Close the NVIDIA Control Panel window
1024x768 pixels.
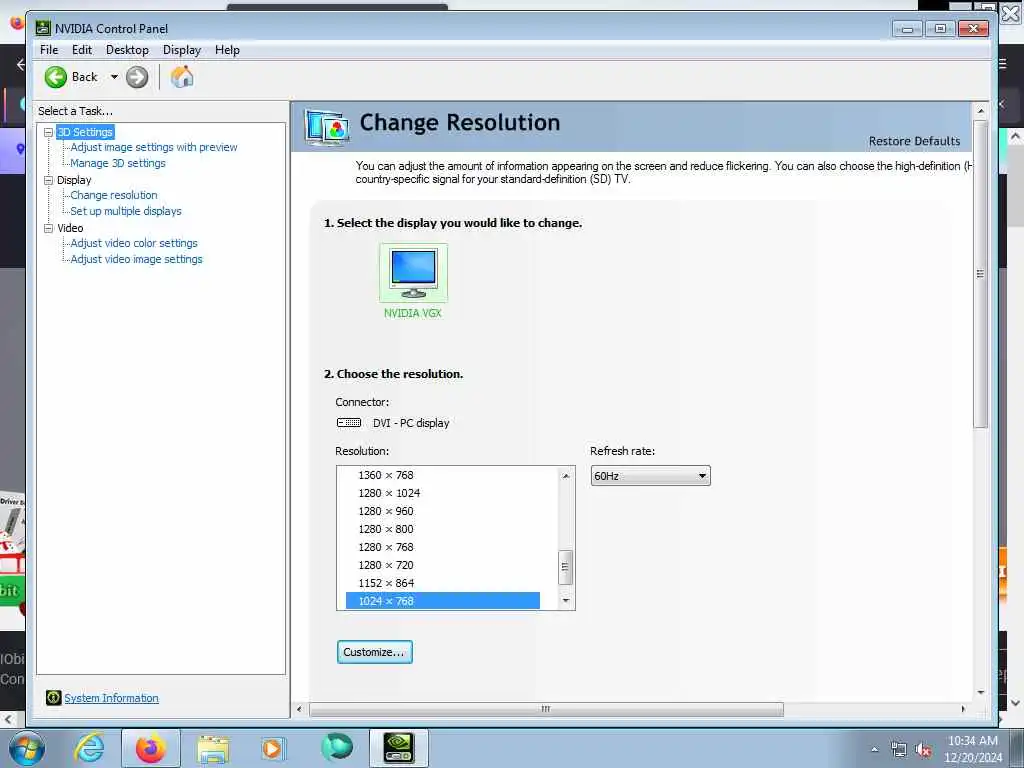click(x=973, y=29)
